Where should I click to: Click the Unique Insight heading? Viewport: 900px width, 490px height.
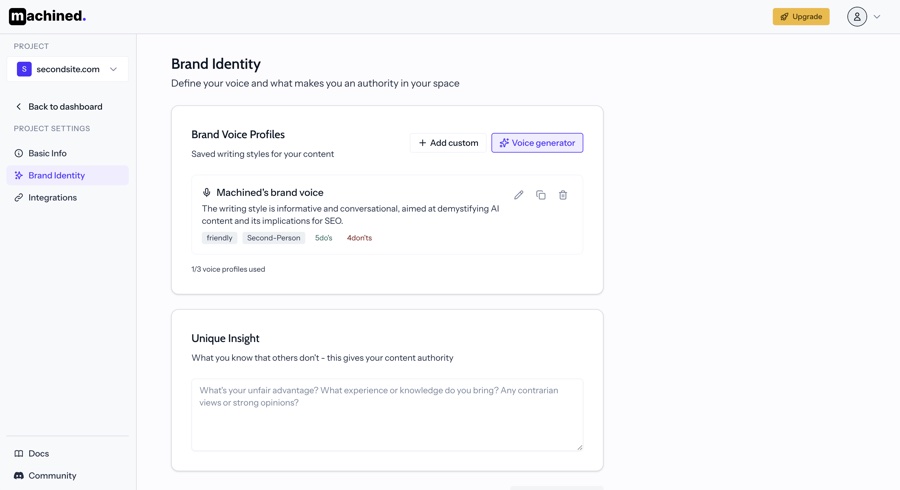tap(225, 339)
